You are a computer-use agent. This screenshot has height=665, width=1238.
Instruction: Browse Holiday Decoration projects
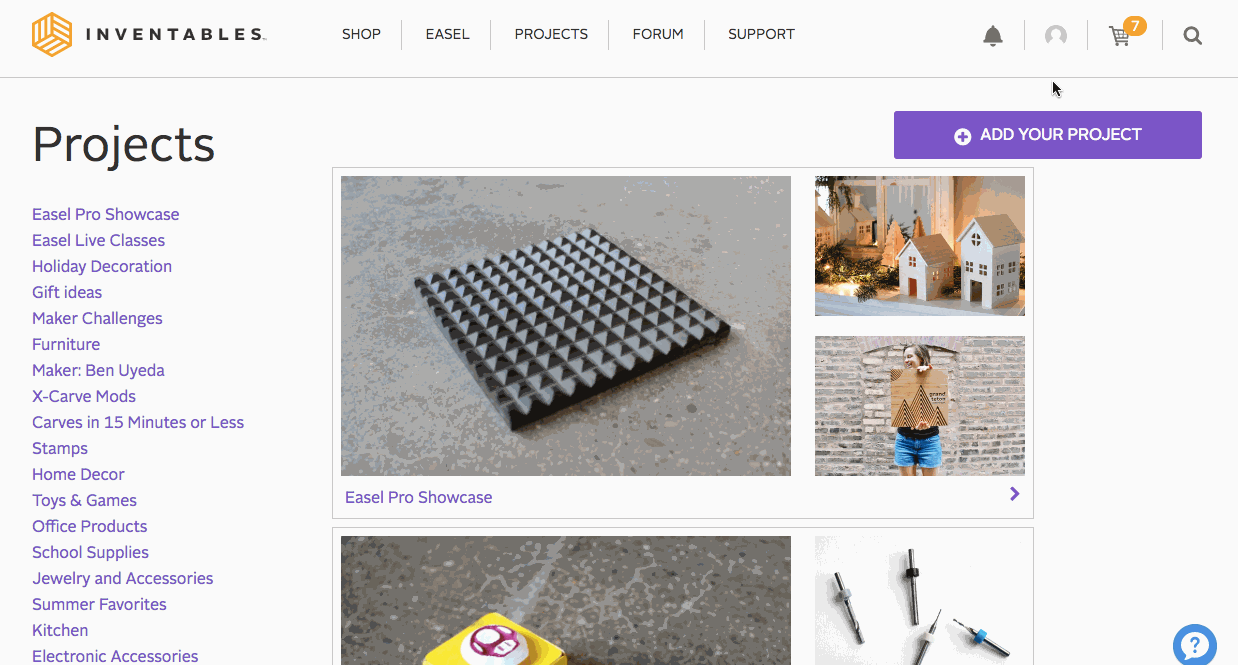point(102,266)
